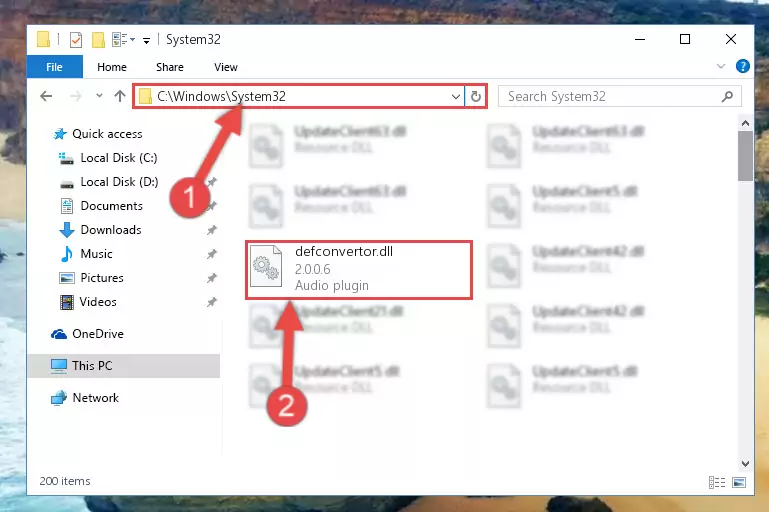The width and height of the screenshot is (769, 512).
Task: Click the pin icon beside Music
Action: pos(211,254)
